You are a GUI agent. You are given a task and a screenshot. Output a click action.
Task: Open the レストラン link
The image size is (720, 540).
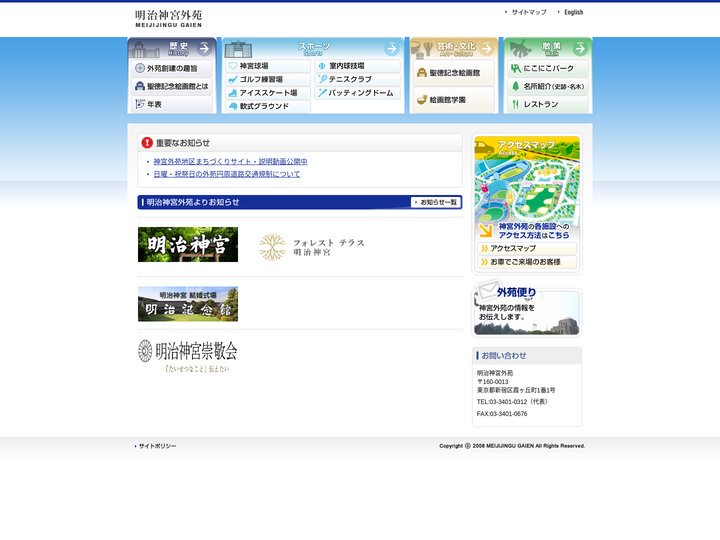(547, 104)
